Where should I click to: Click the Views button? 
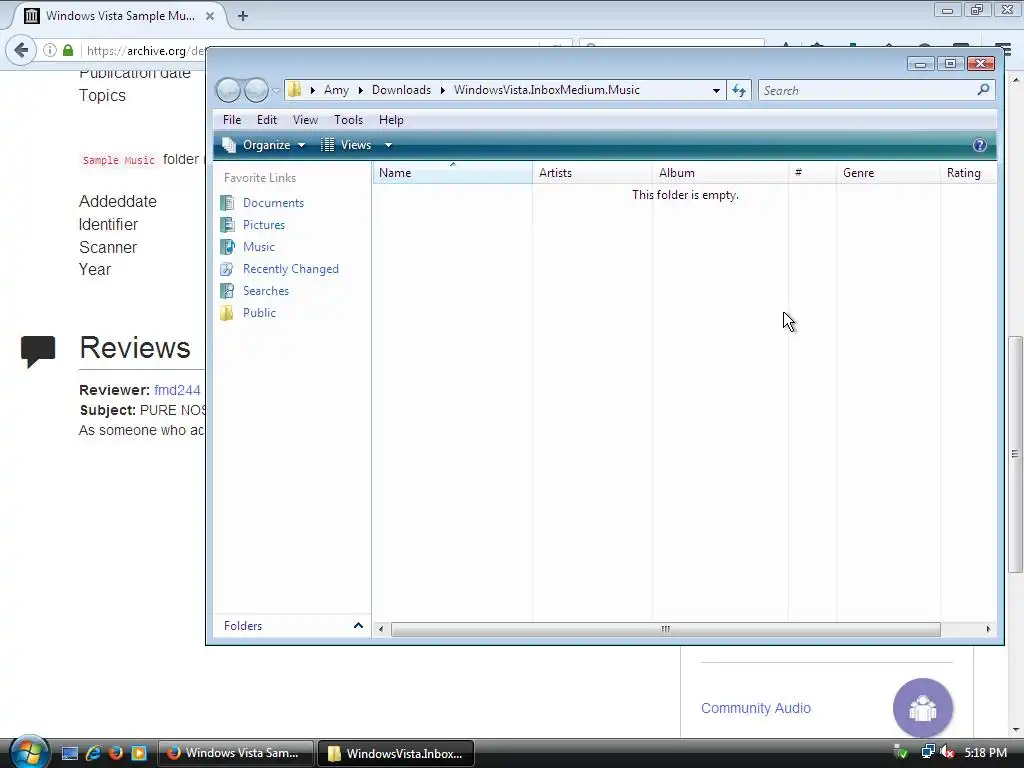tap(346, 145)
